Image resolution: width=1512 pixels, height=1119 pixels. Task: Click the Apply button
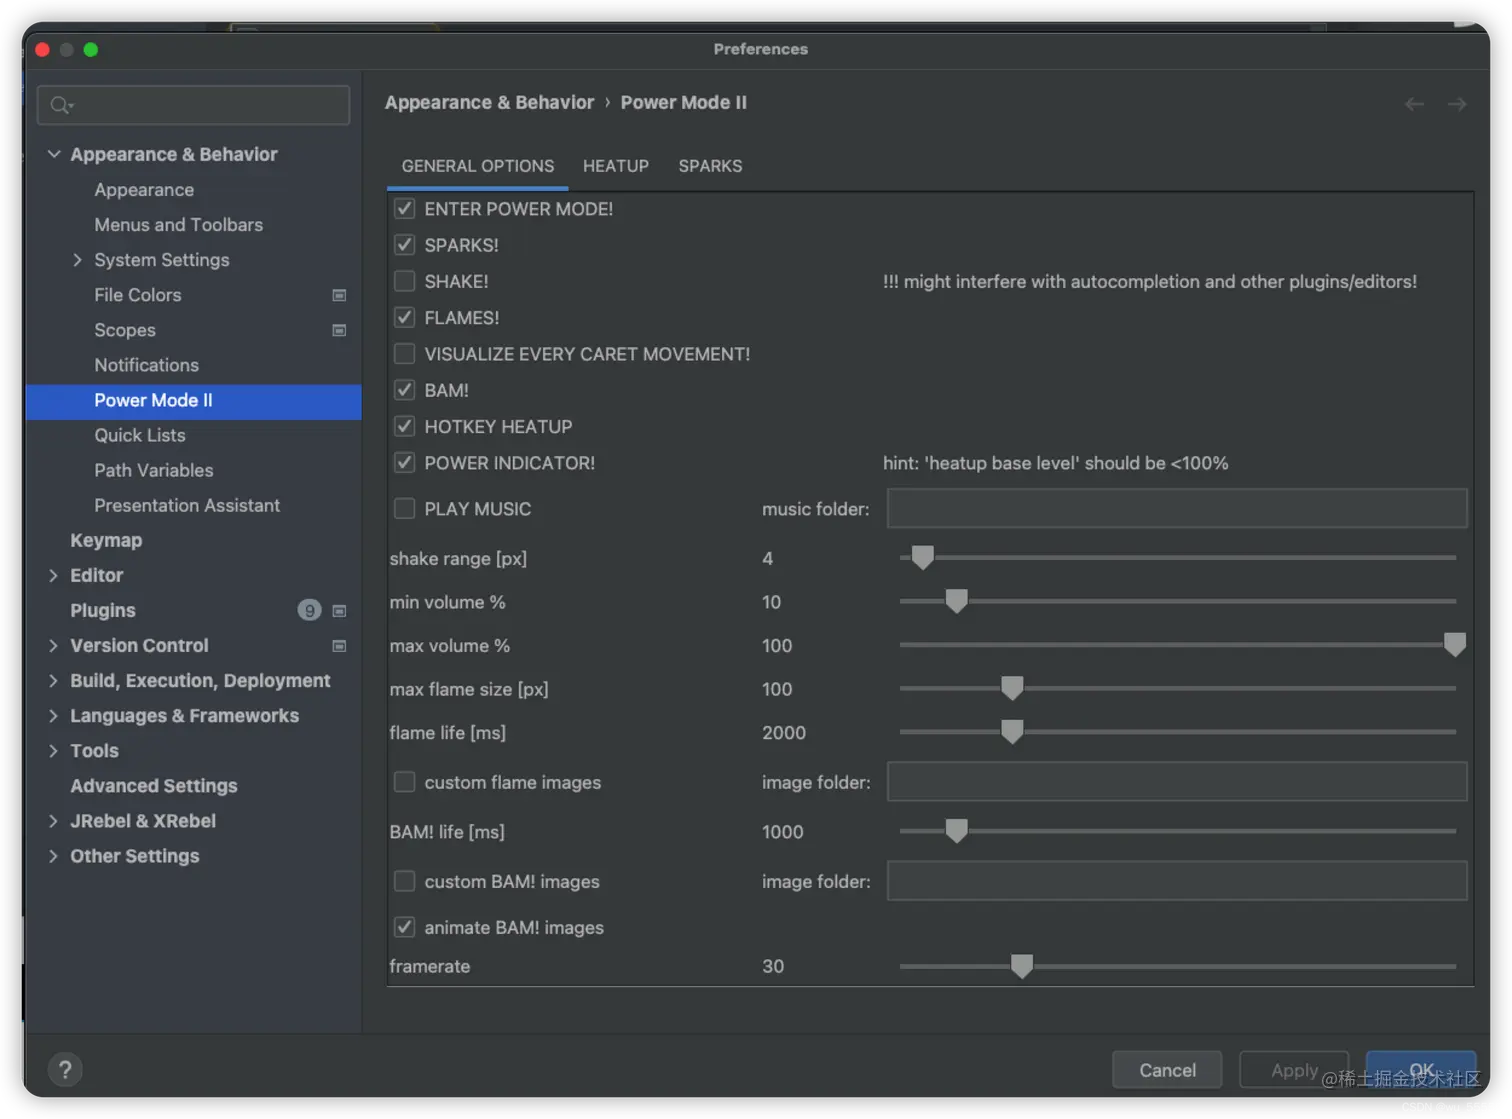(1294, 1070)
